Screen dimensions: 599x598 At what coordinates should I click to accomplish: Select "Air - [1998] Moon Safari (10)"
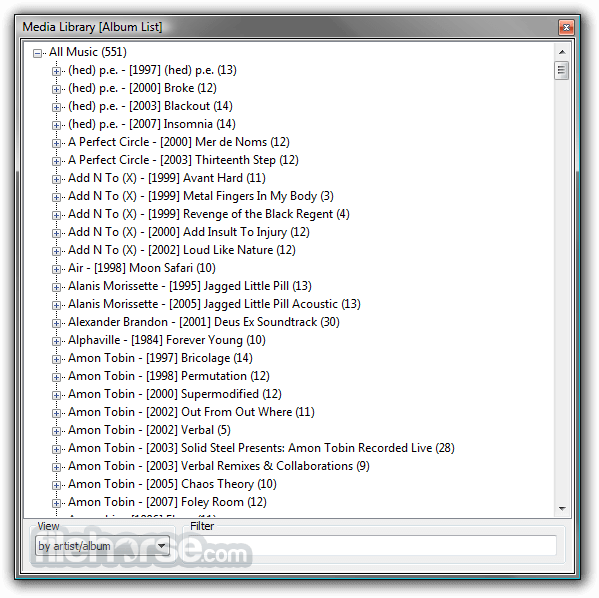tap(142, 268)
